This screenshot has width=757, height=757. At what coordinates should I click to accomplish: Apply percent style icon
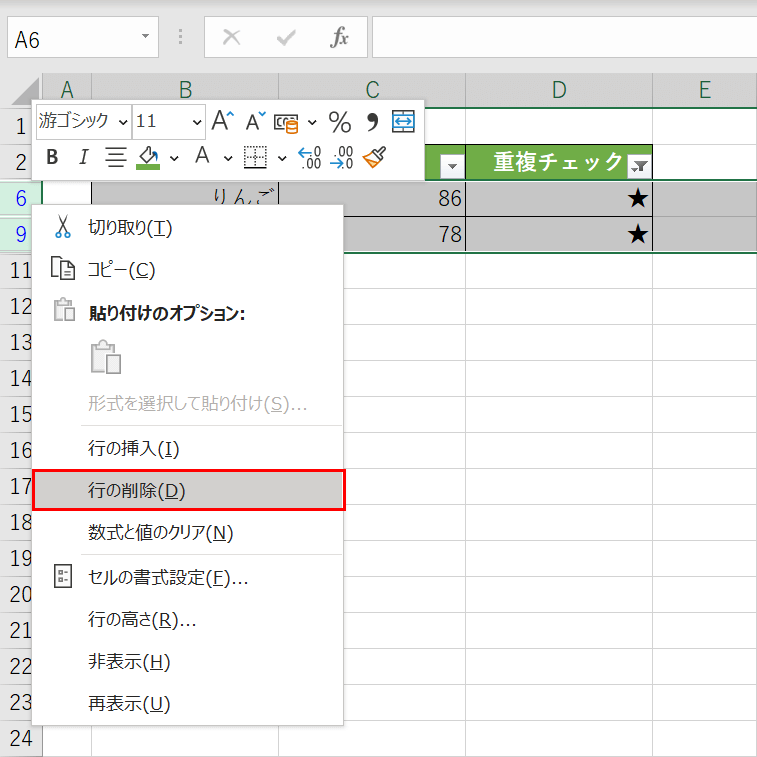pos(340,122)
